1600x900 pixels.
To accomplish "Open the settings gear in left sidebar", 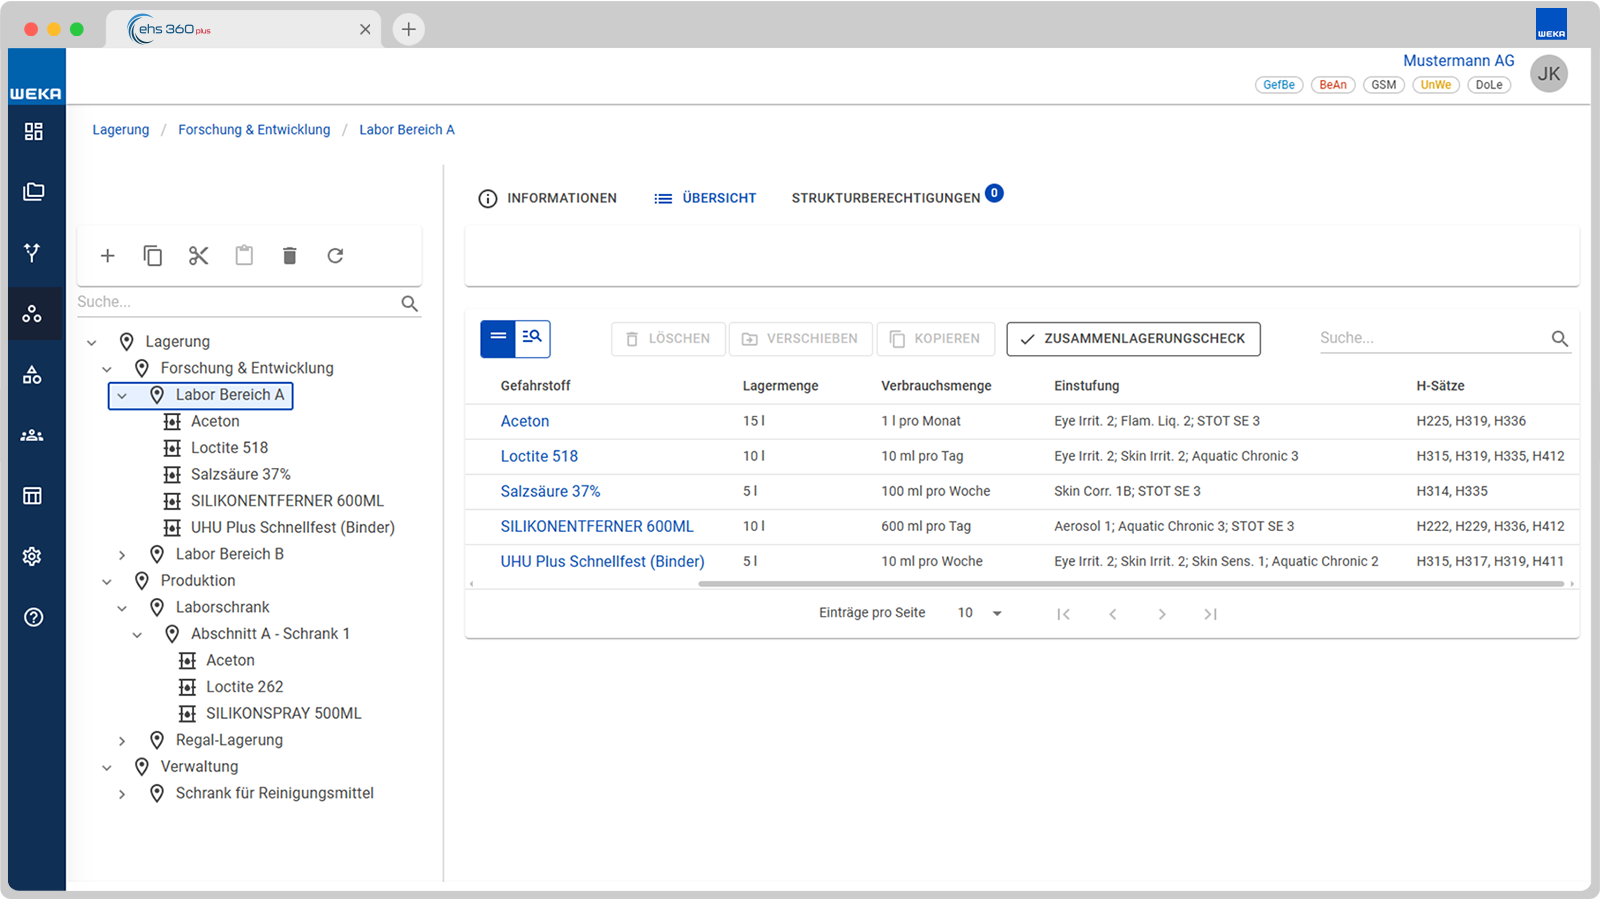I will point(33,556).
